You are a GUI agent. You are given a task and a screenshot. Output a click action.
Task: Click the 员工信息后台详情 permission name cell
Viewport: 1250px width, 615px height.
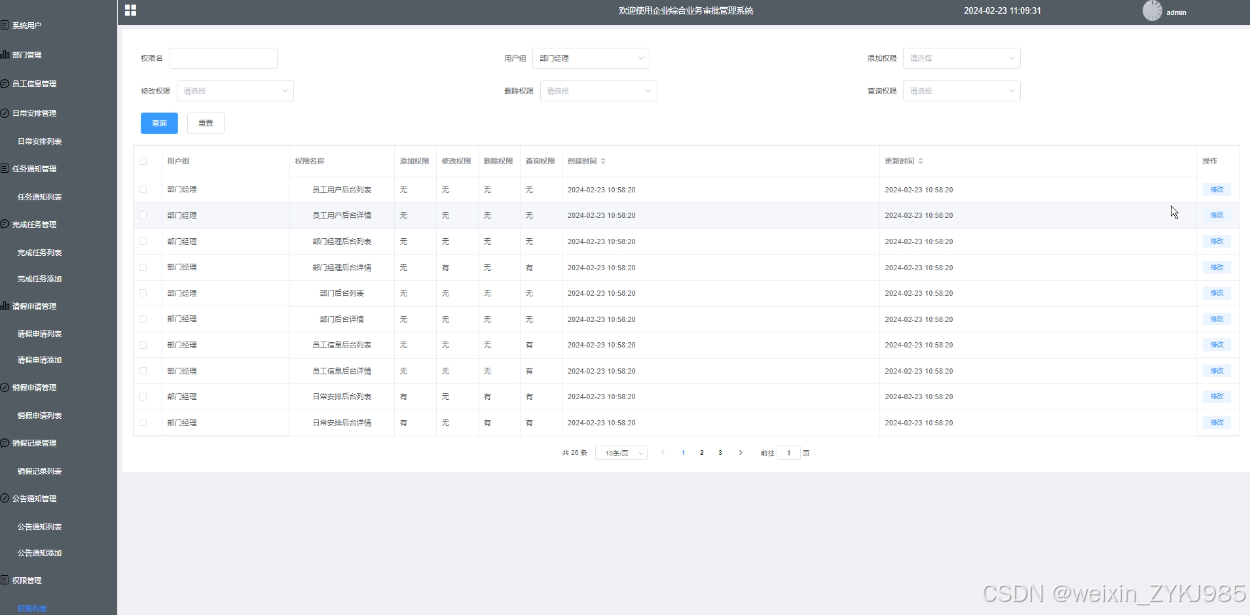tap(342, 370)
